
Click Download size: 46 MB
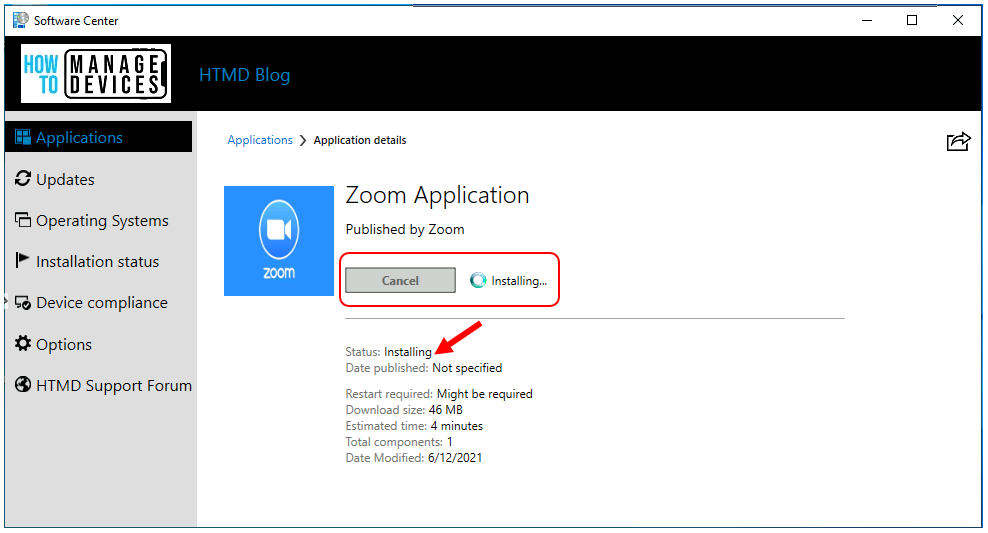[x=404, y=410]
